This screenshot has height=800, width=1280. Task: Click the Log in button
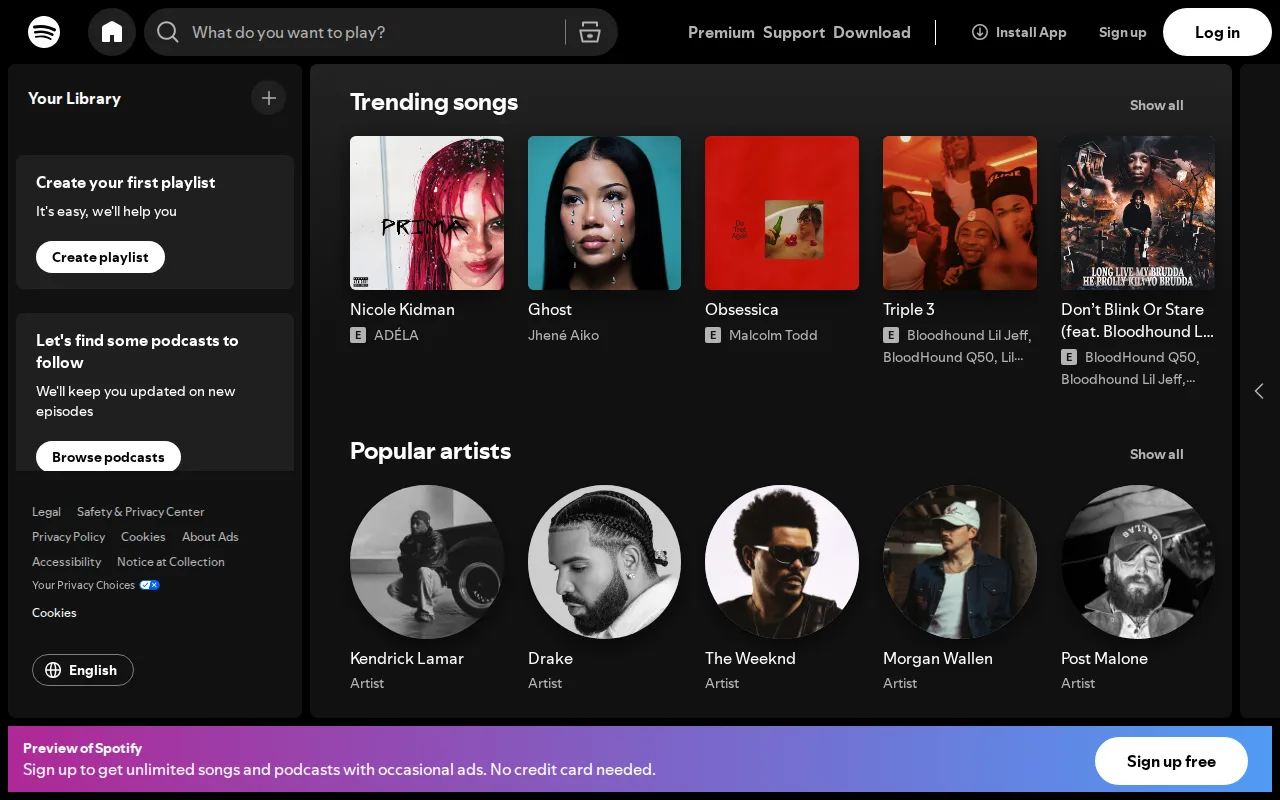(x=1217, y=32)
